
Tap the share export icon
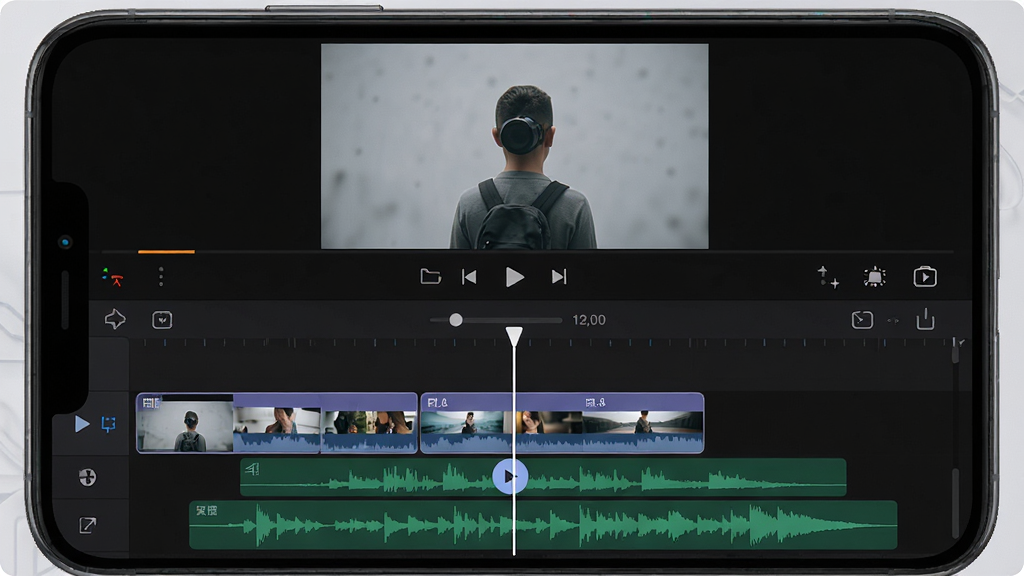(925, 319)
